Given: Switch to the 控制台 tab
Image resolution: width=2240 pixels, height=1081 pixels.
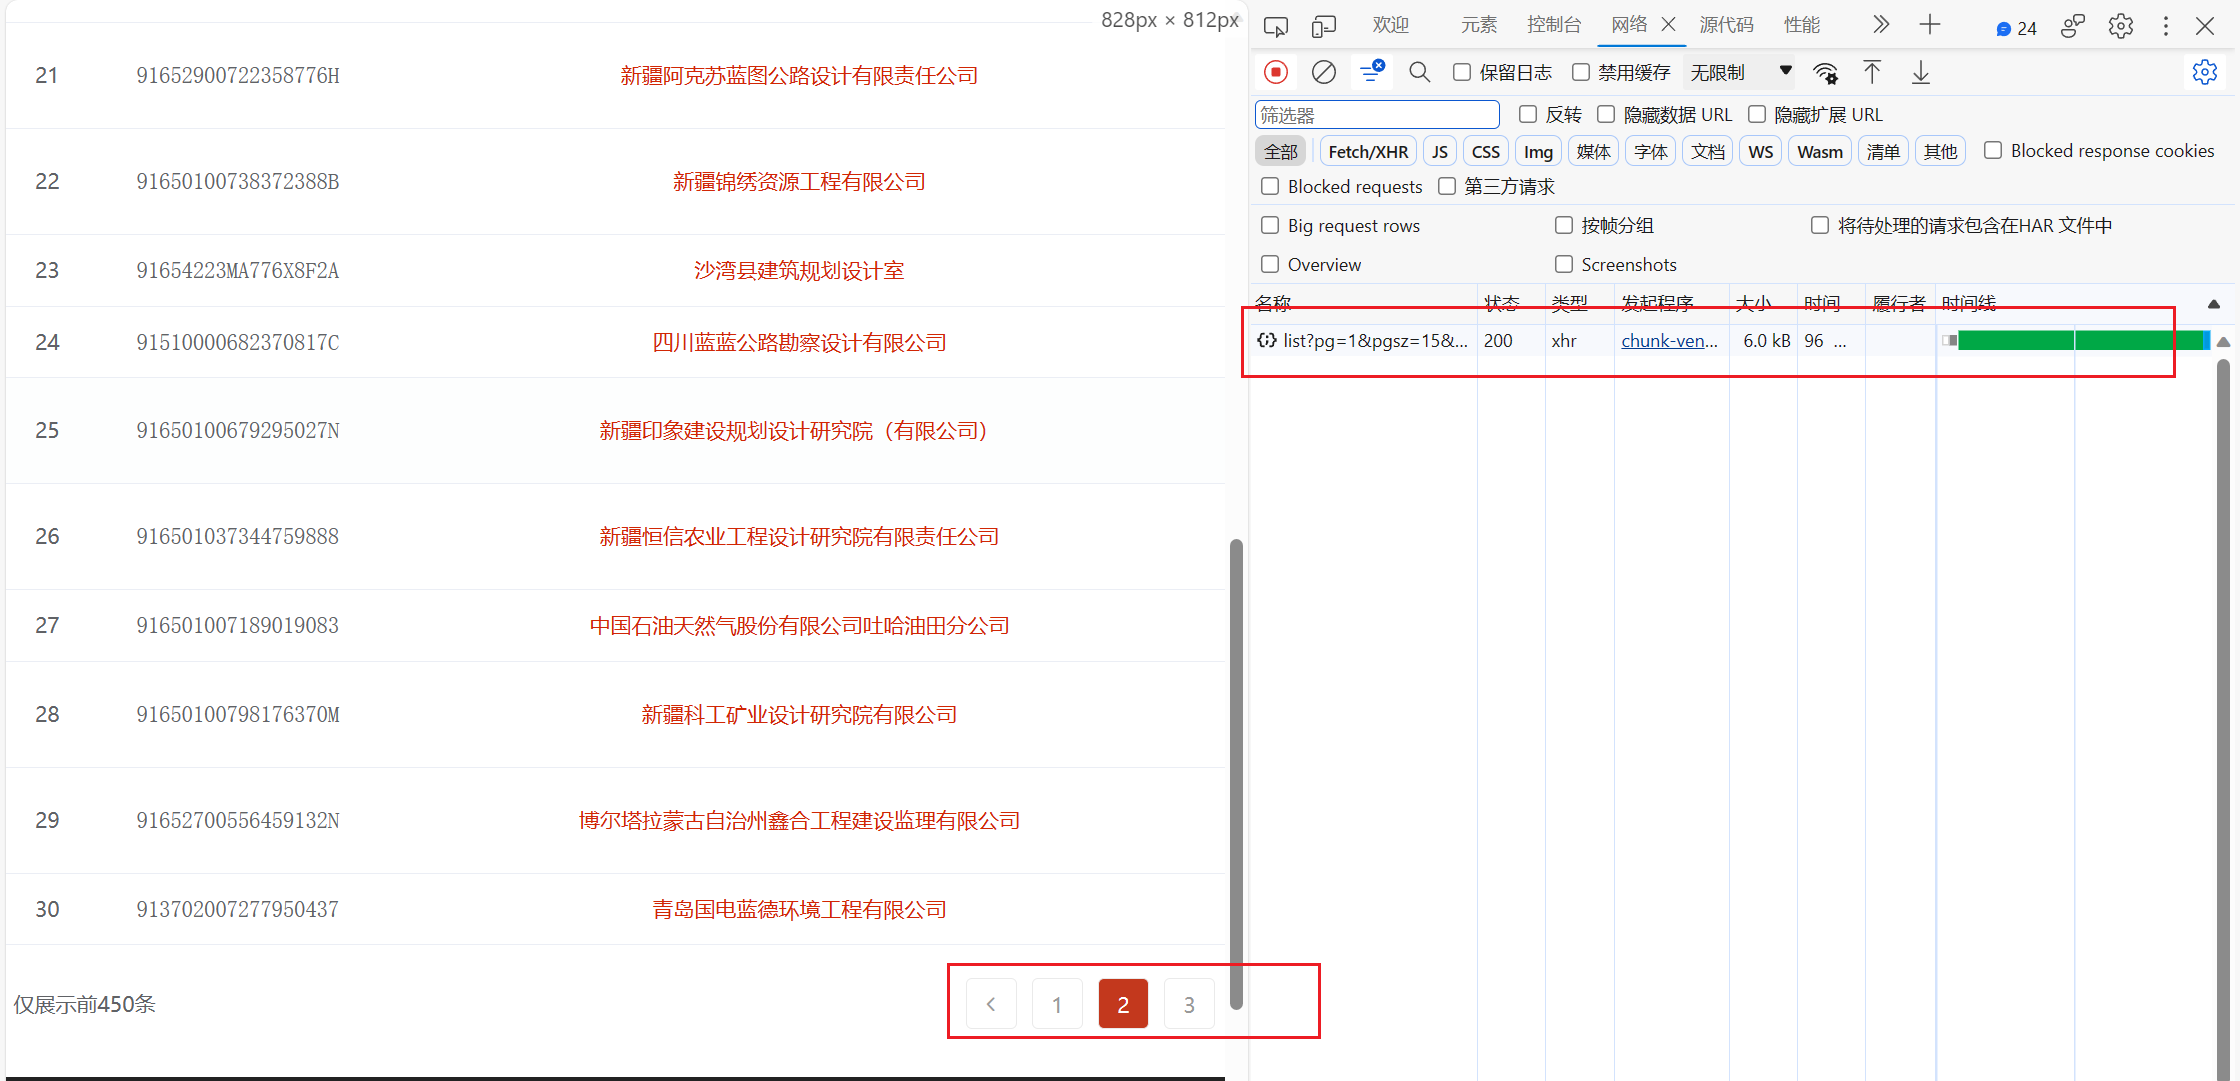Looking at the screenshot, I should (x=1554, y=25).
